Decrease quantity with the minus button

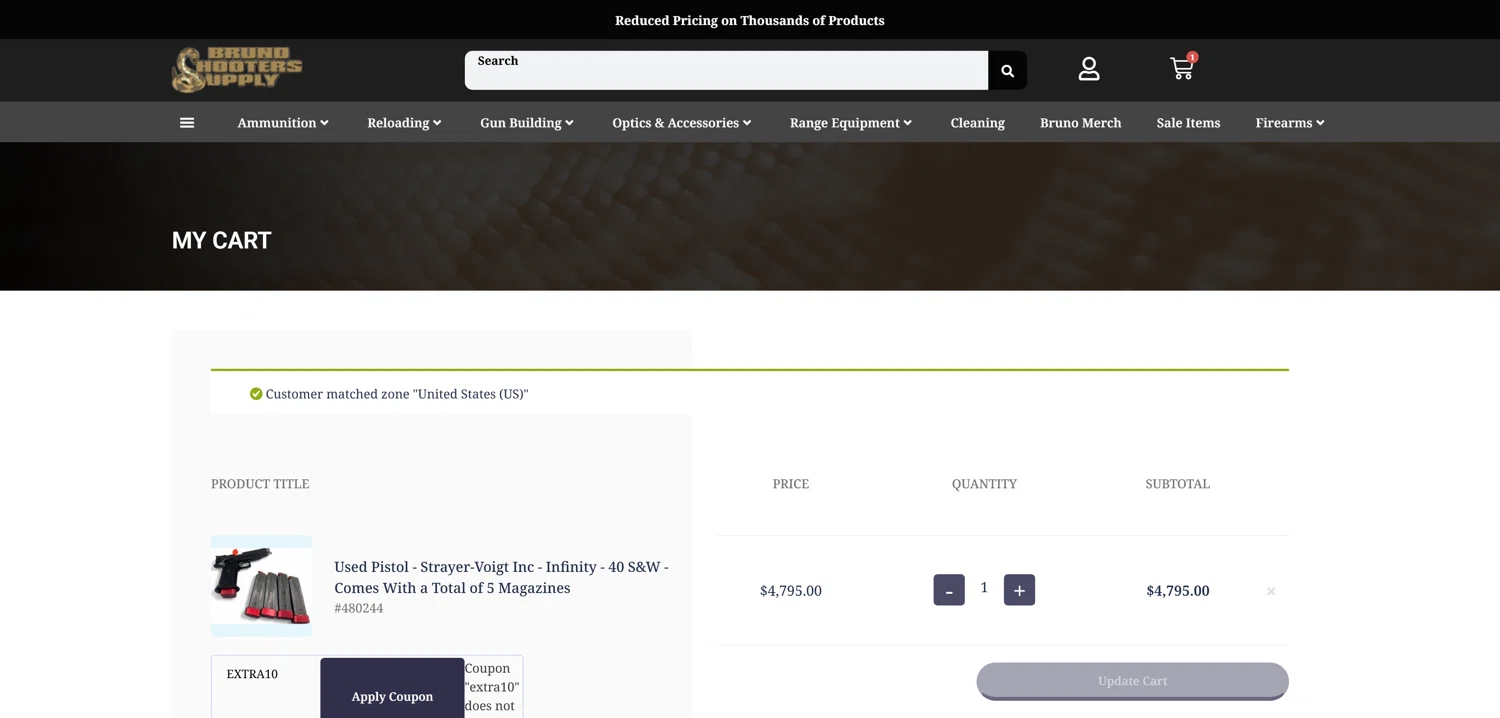click(949, 590)
